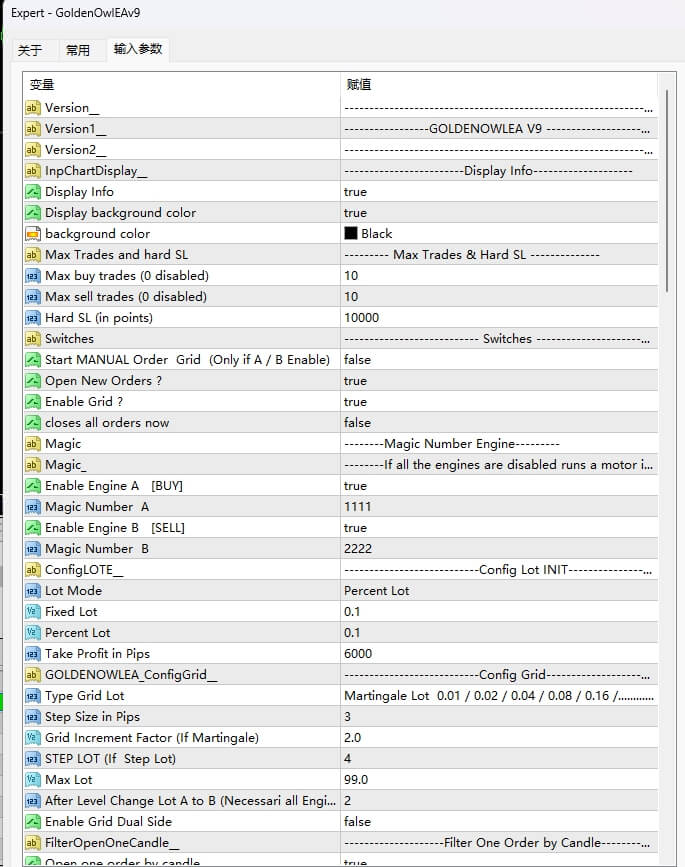Click the Black background color swatch

click(x=351, y=233)
